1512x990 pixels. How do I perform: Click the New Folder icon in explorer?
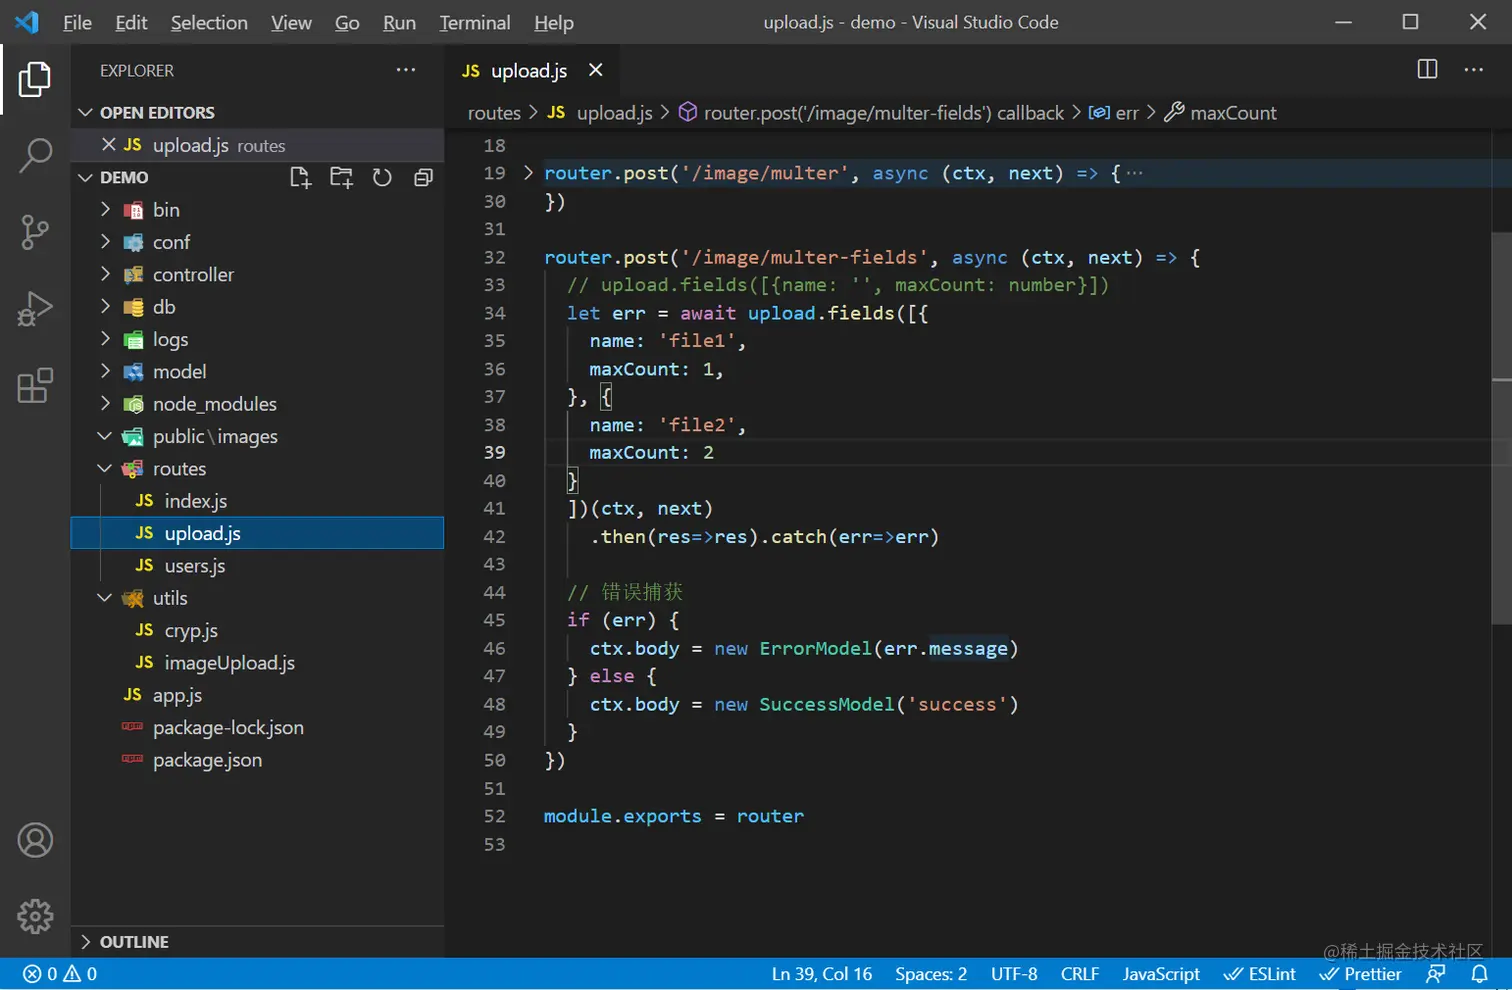pos(341,178)
